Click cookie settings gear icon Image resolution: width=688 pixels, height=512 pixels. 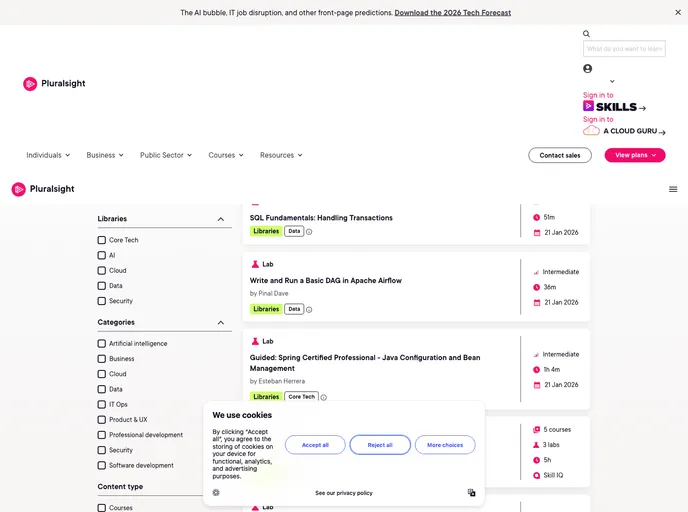coord(216,493)
